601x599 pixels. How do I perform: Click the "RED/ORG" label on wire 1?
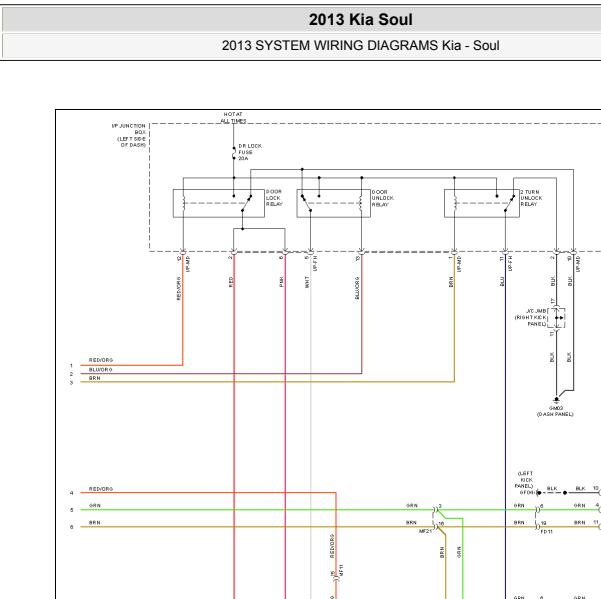[x=101, y=360]
